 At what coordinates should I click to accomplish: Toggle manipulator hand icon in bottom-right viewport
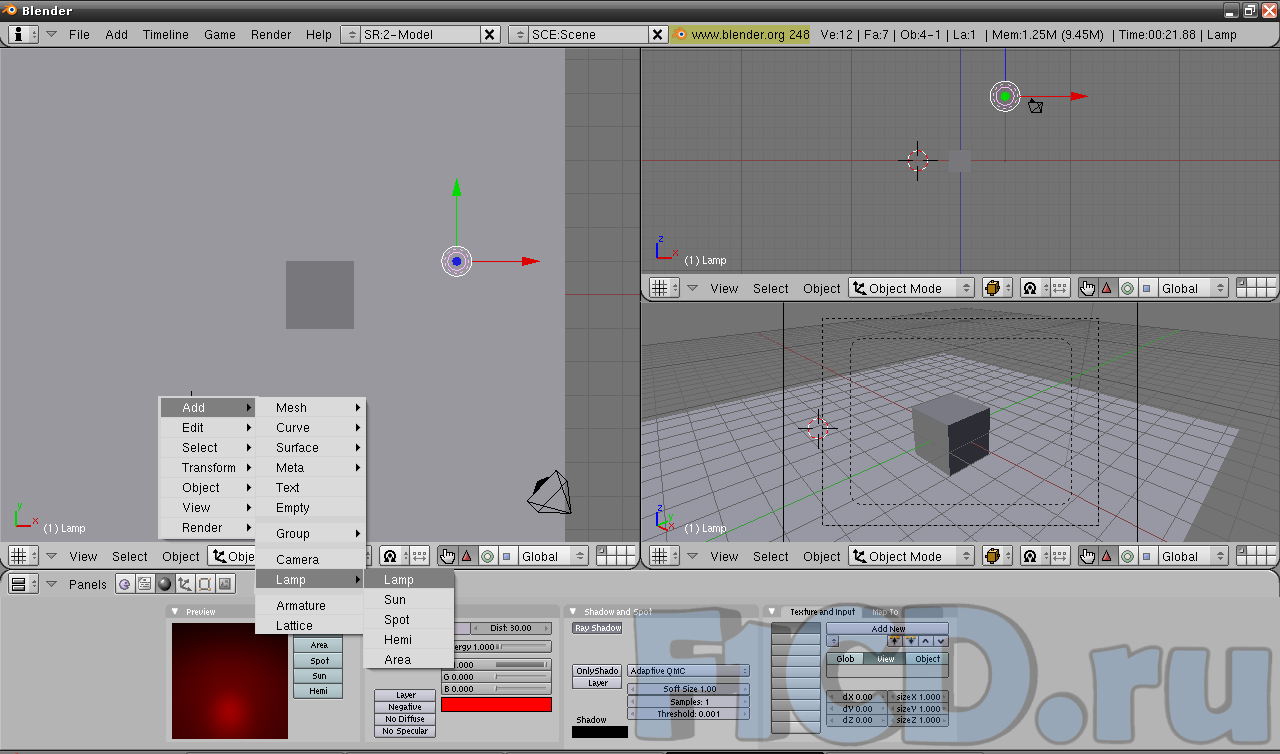click(x=1087, y=556)
